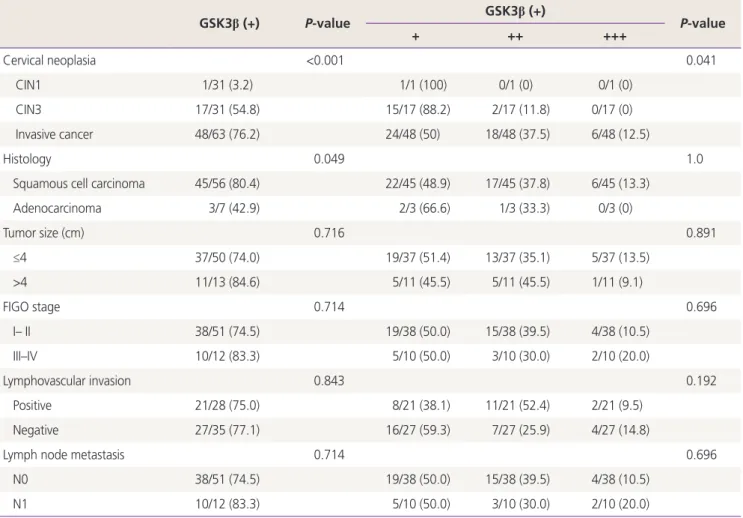Click the 45/56 (80.4) cell

(227, 184)
